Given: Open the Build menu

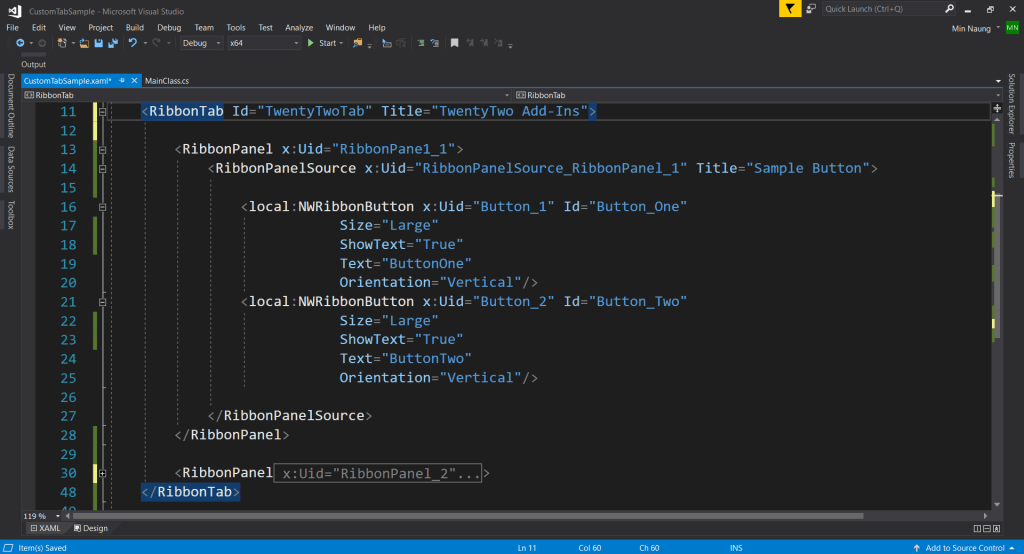Looking at the screenshot, I should (x=135, y=27).
